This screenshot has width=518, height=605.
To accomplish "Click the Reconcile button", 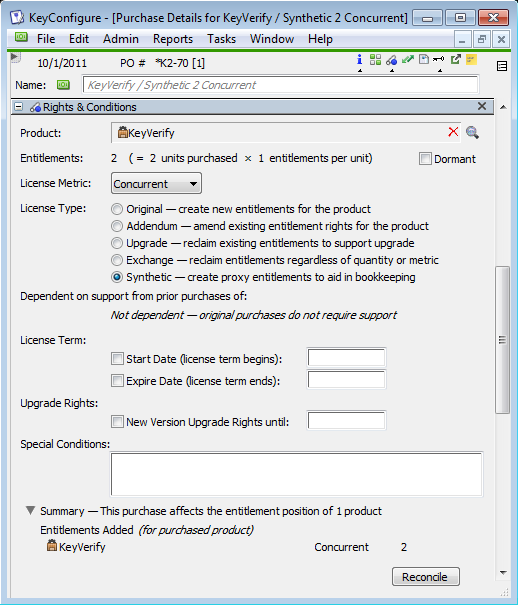I will pyautogui.click(x=426, y=576).
